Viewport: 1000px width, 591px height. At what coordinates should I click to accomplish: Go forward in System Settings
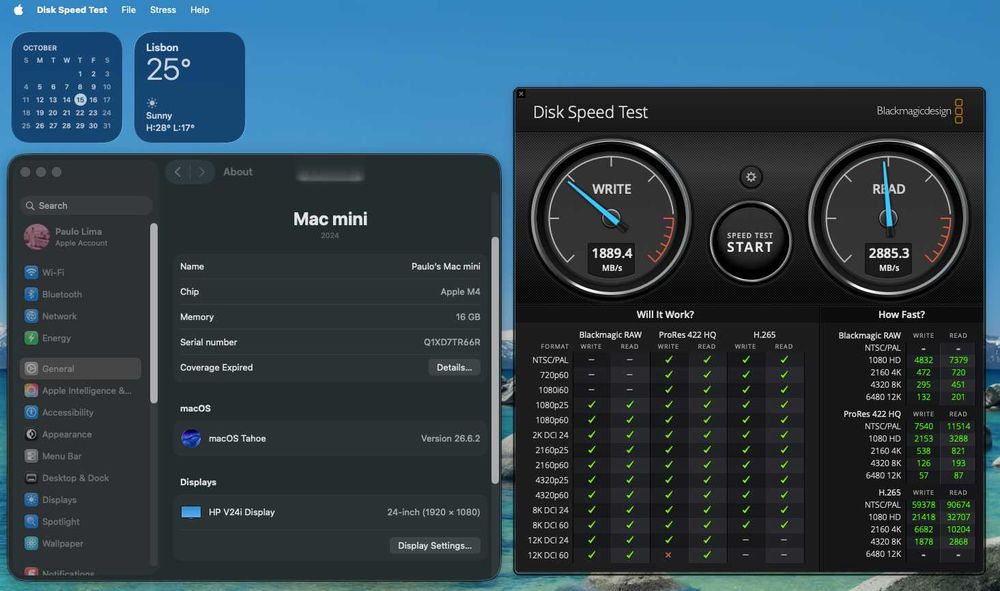[x=202, y=171]
